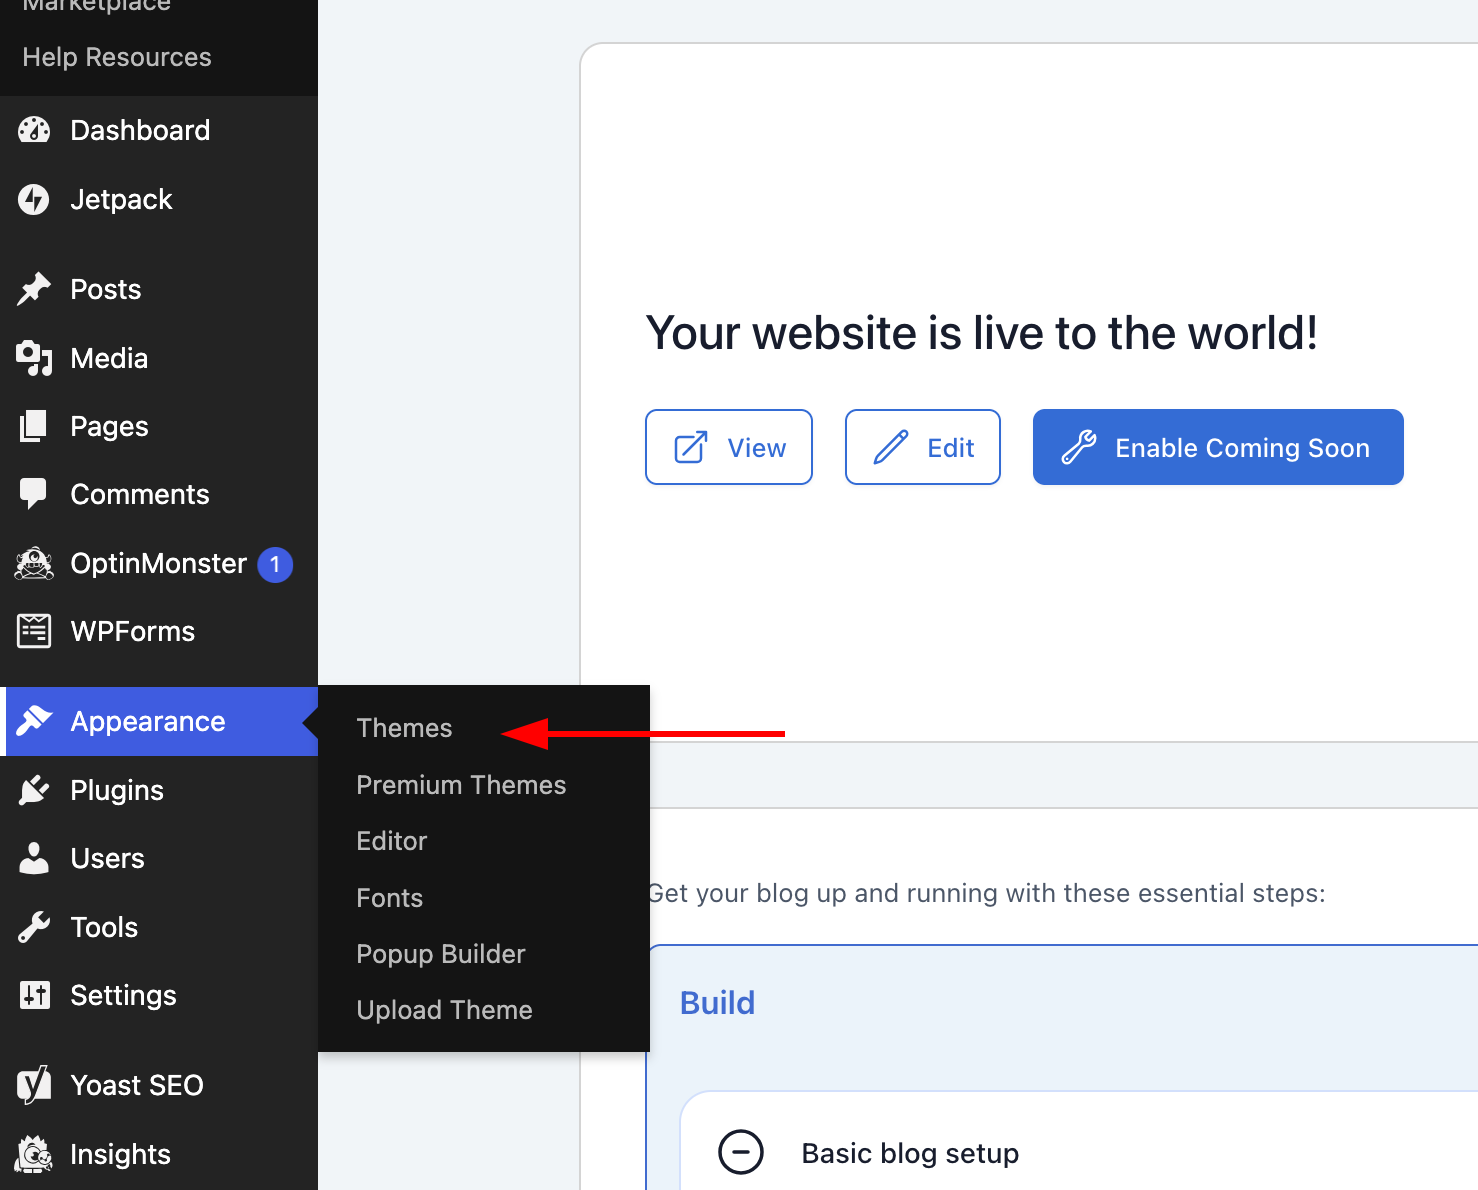Viewport: 1478px width, 1190px height.
Task: Open the Plugins menu label
Action: pos(117,790)
